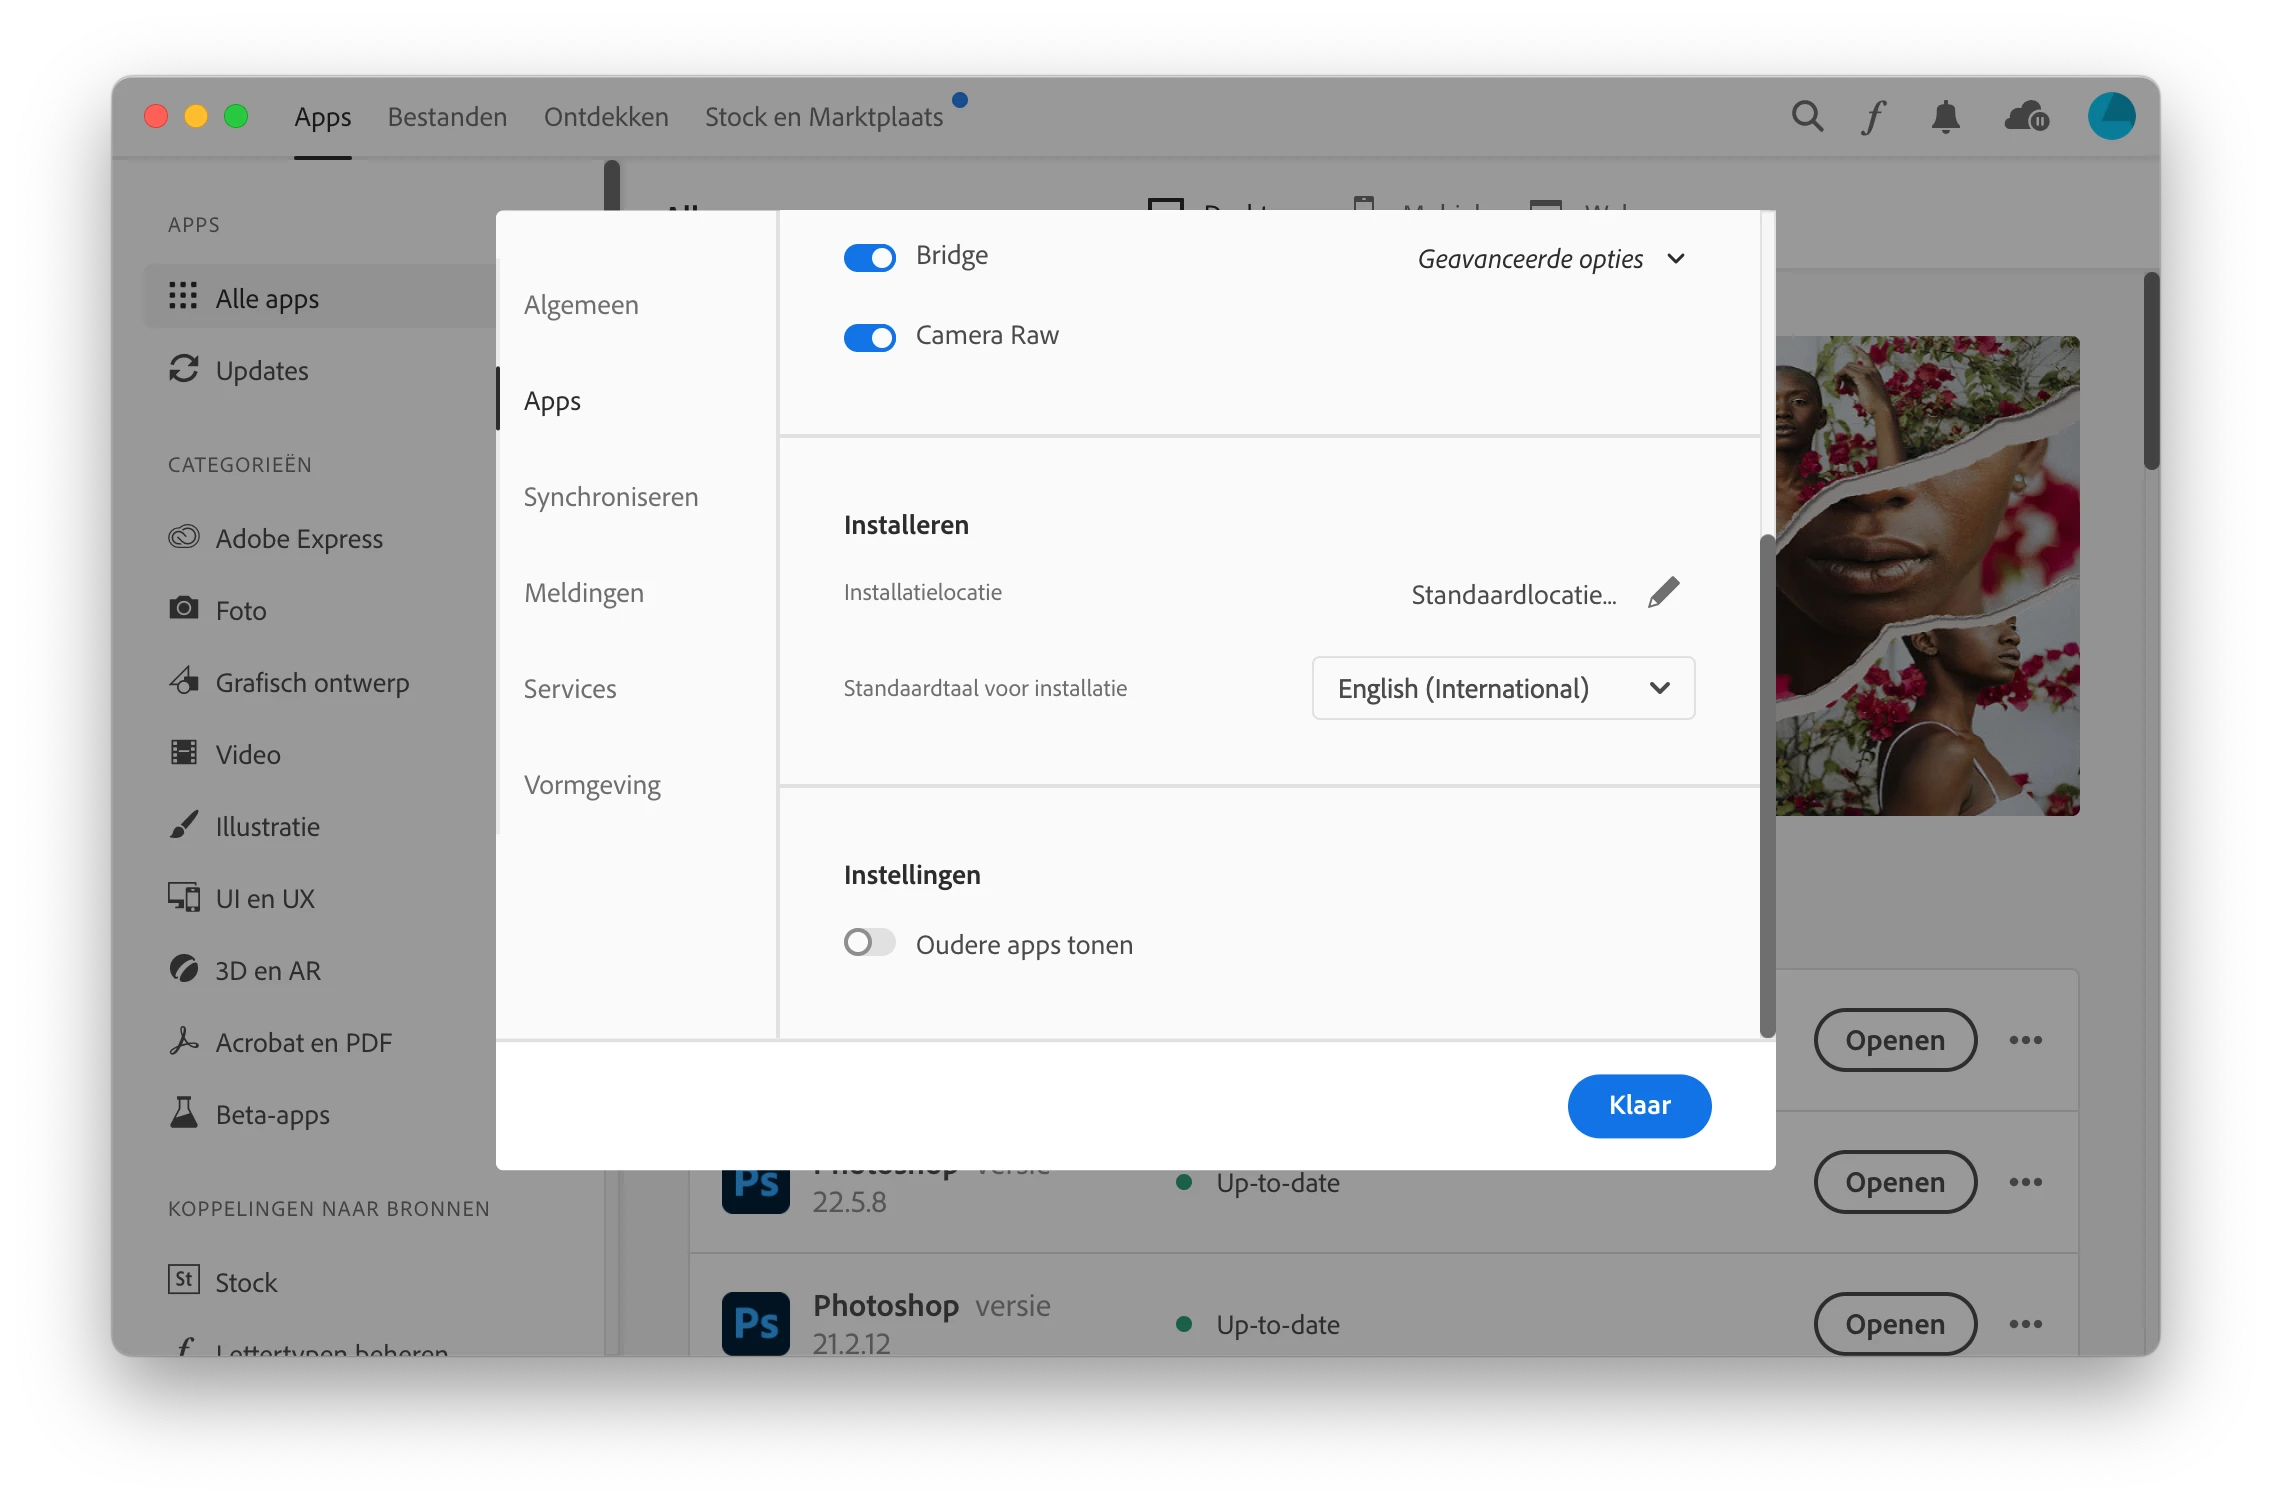Open the account profile avatar
This screenshot has height=1504, width=2272.
pyautogui.click(x=2111, y=117)
